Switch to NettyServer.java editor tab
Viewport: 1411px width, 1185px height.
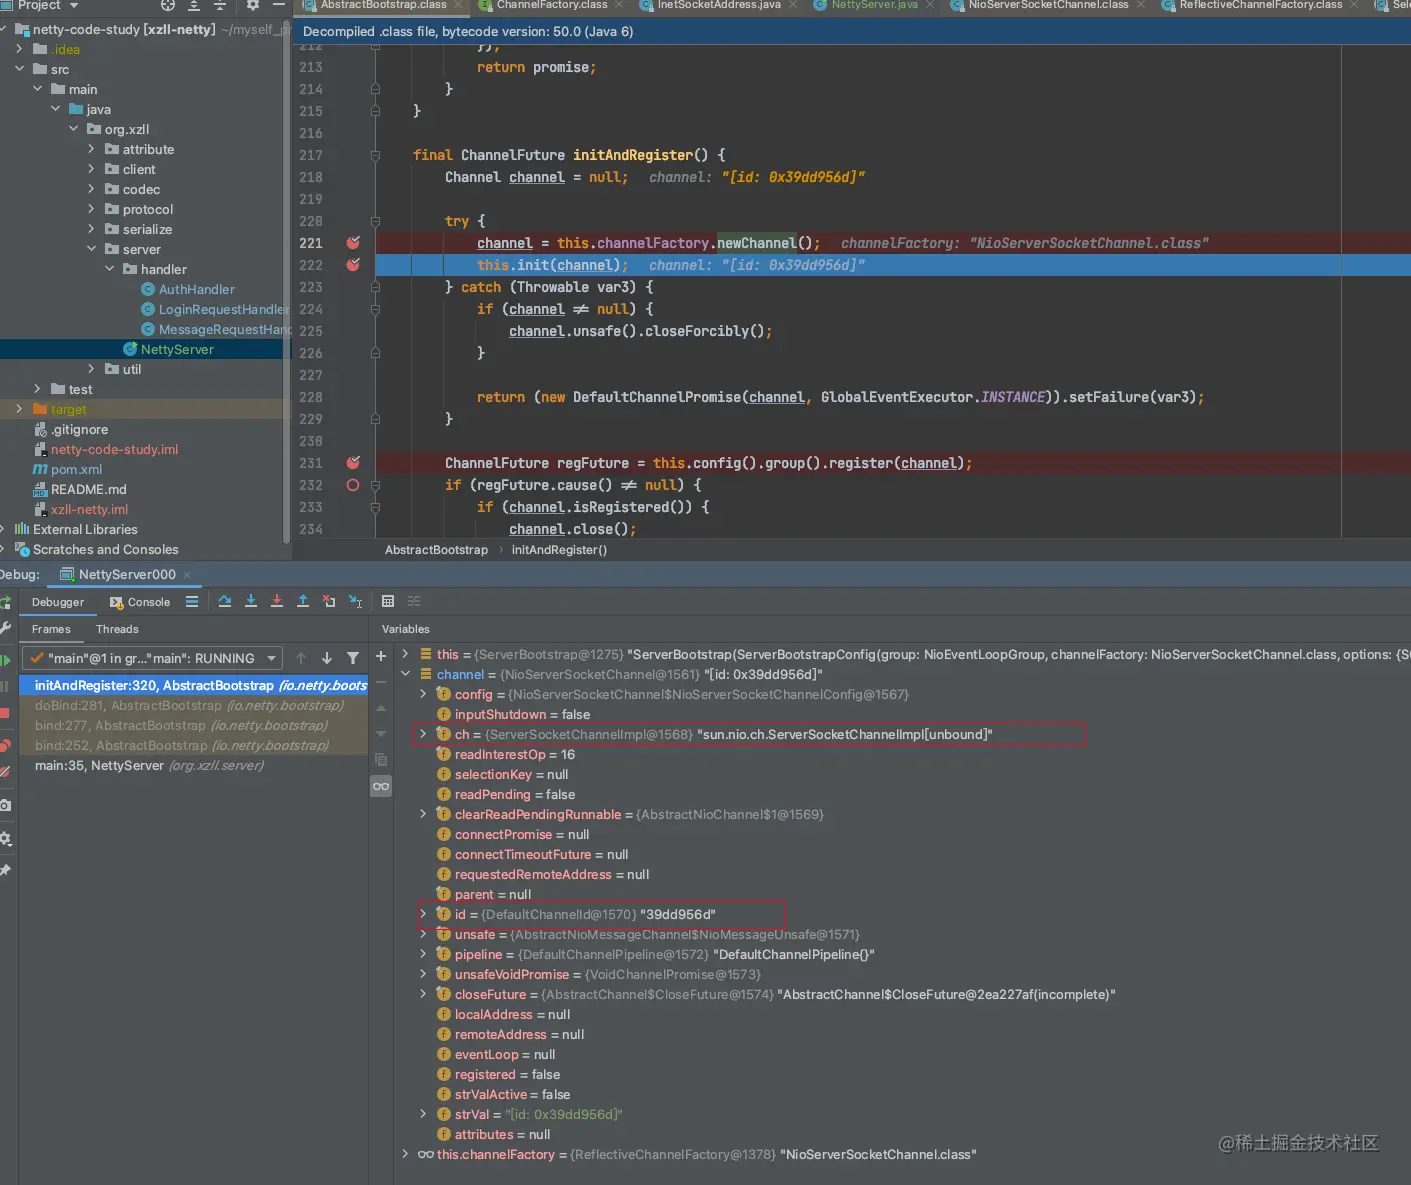click(874, 5)
